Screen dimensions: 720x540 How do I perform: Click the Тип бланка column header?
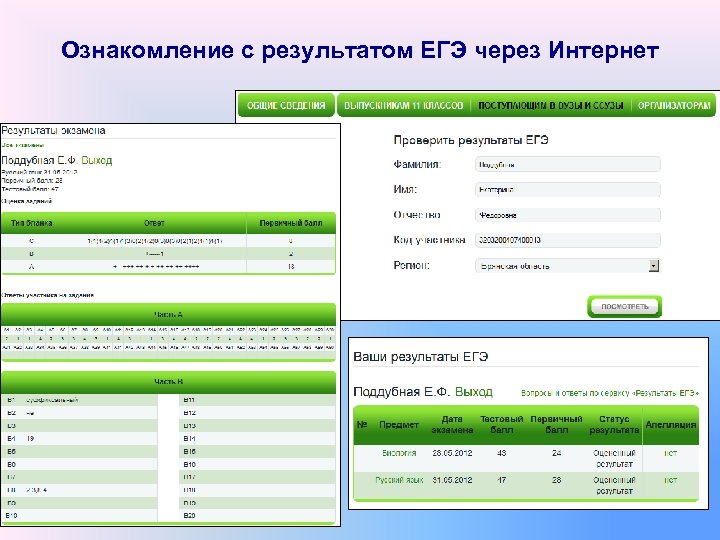point(32,223)
